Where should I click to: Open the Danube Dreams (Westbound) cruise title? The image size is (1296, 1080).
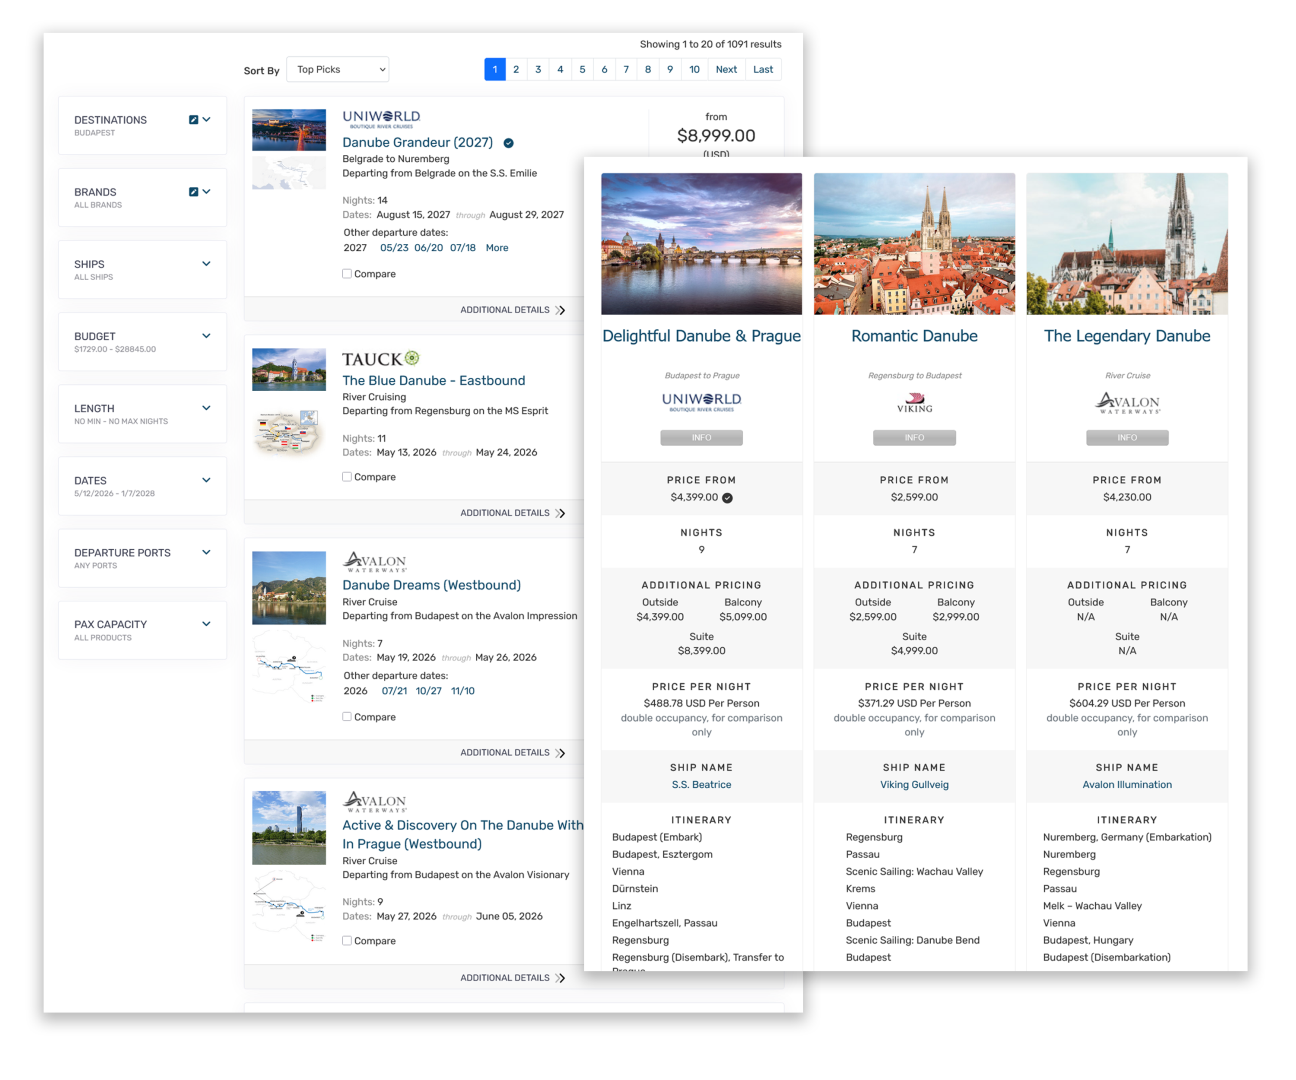[x=431, y=585]
